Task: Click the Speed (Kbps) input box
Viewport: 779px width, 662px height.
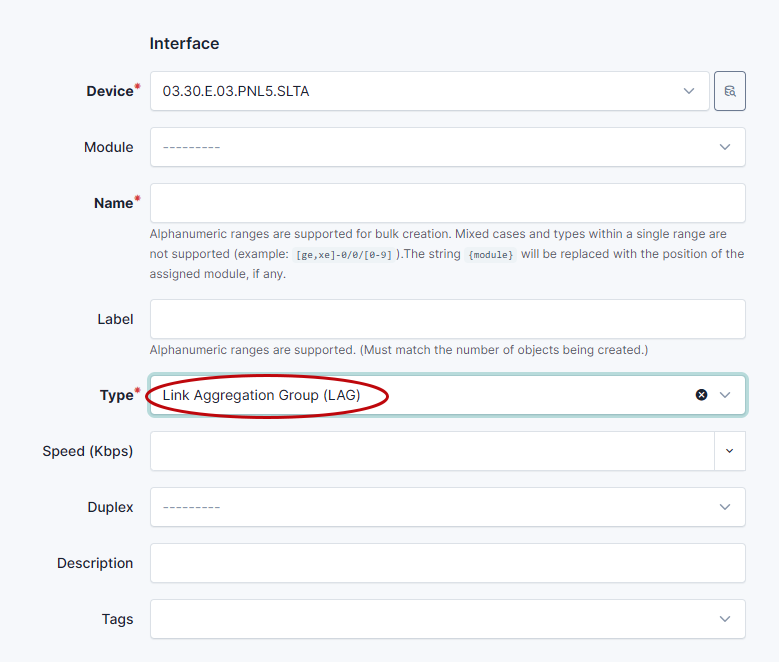Action: (432, 451)
